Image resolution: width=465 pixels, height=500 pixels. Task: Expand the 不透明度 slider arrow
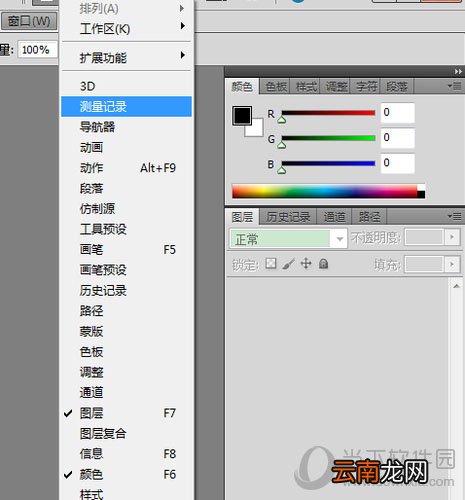tap(452, 237)
